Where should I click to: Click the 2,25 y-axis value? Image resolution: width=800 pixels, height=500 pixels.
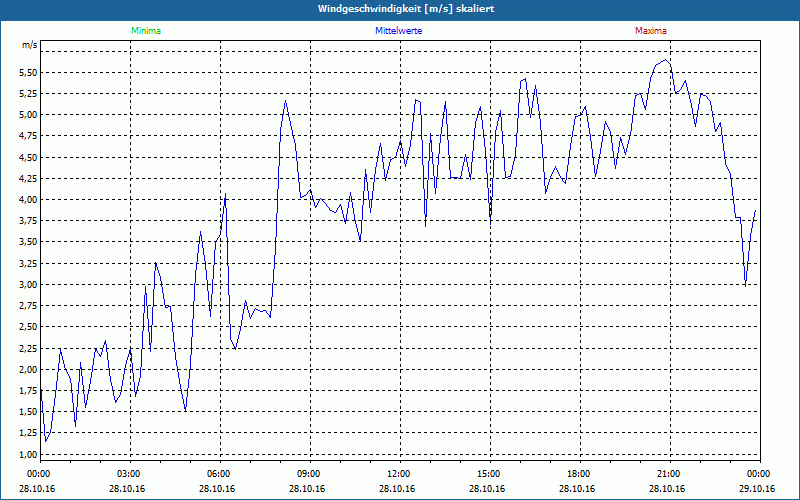tap(29, 348)
